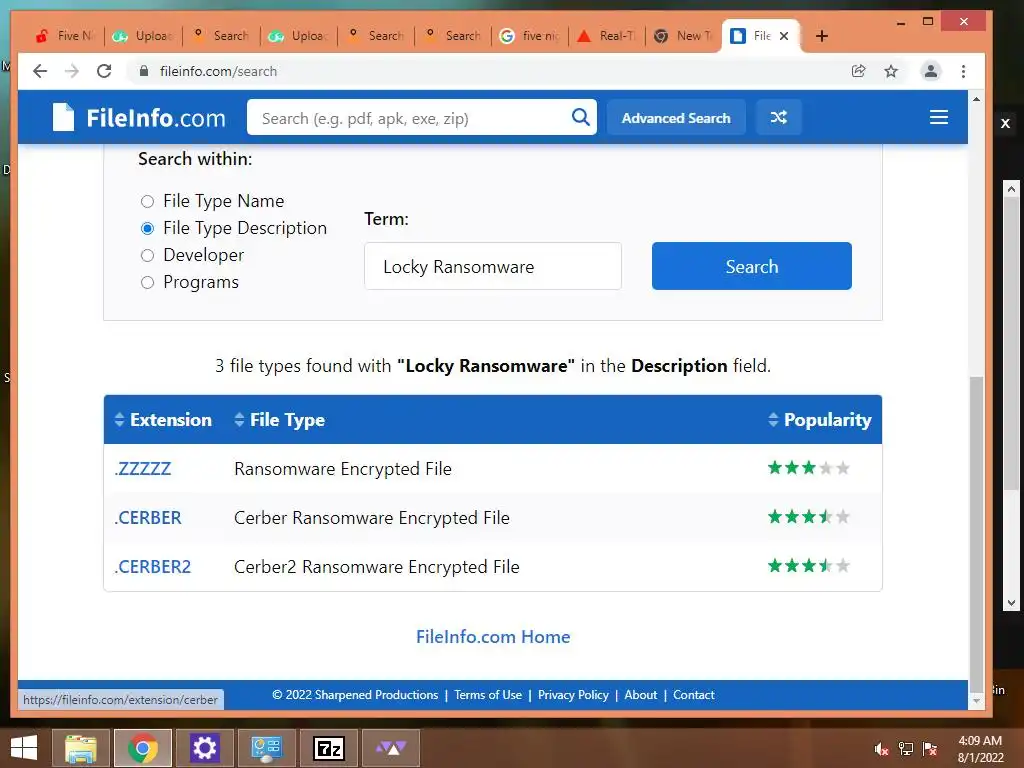This screenshot has height=768, width=1024.
Task: Open the Privacy Policy link
Action: (x=573, y=695)
